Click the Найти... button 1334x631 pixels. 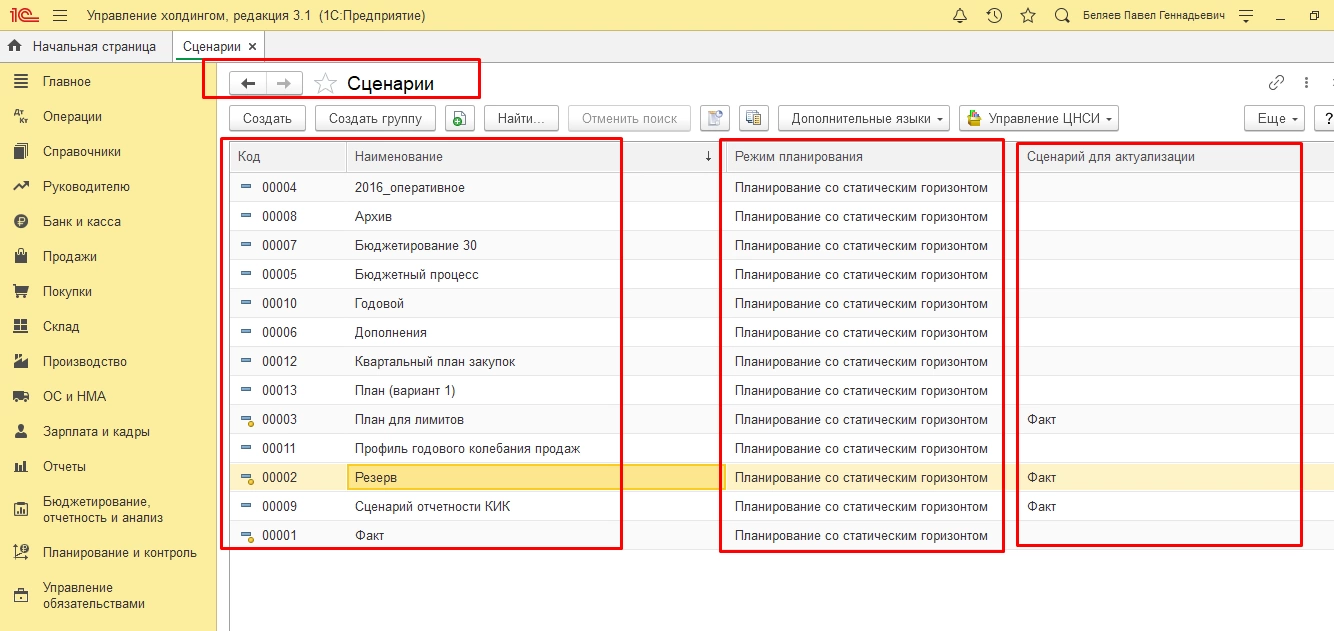coord(521,118)
